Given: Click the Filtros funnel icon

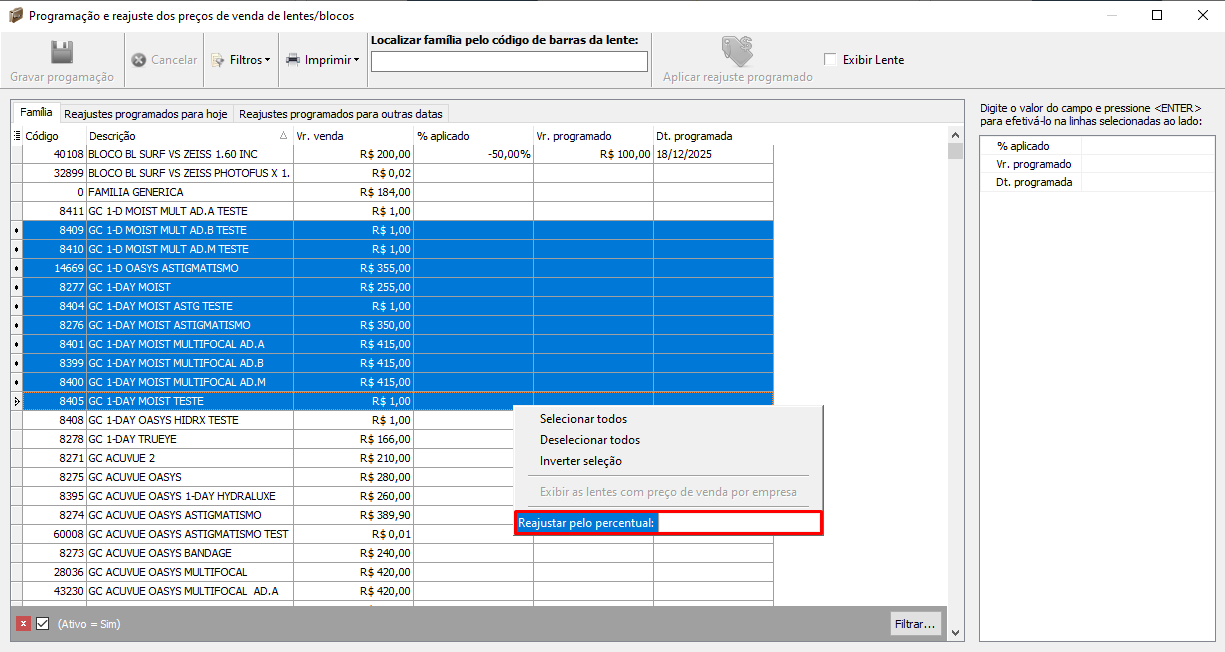Looking at the screenshot, I should (x=218, y=60).
